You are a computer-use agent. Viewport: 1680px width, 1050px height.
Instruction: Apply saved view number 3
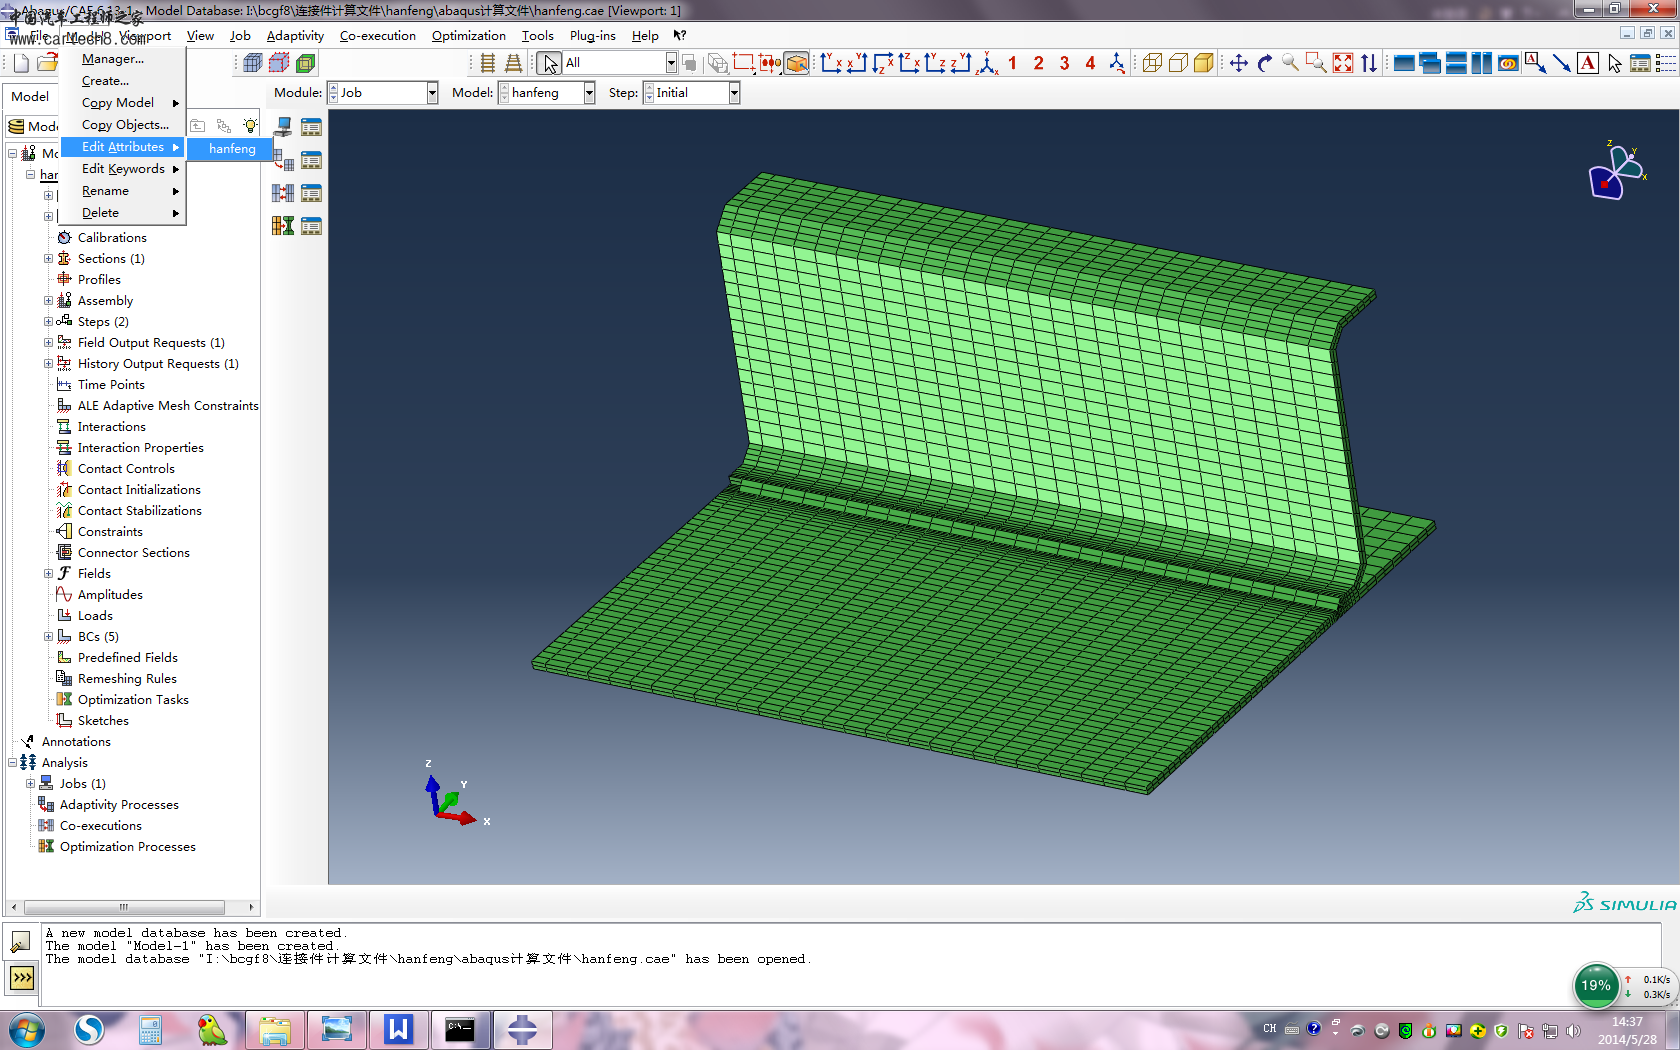(1064, 63)
